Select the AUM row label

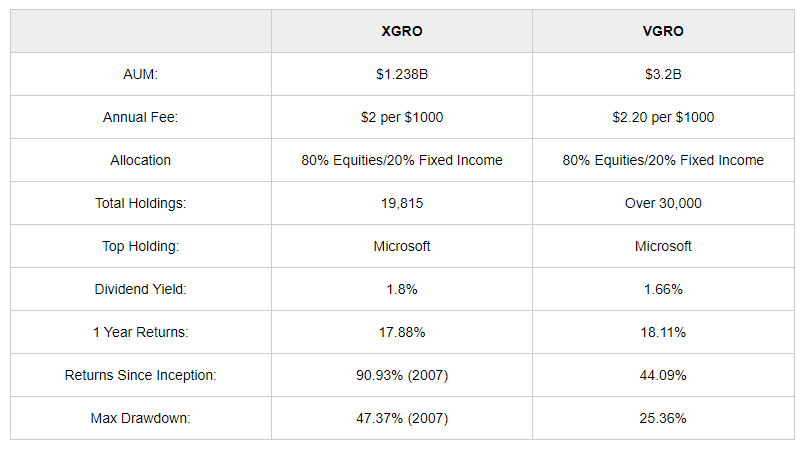[141, 74]
